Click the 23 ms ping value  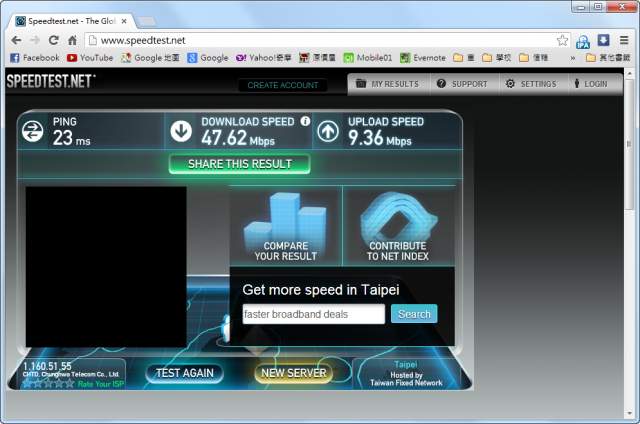[x=71, y=138]
